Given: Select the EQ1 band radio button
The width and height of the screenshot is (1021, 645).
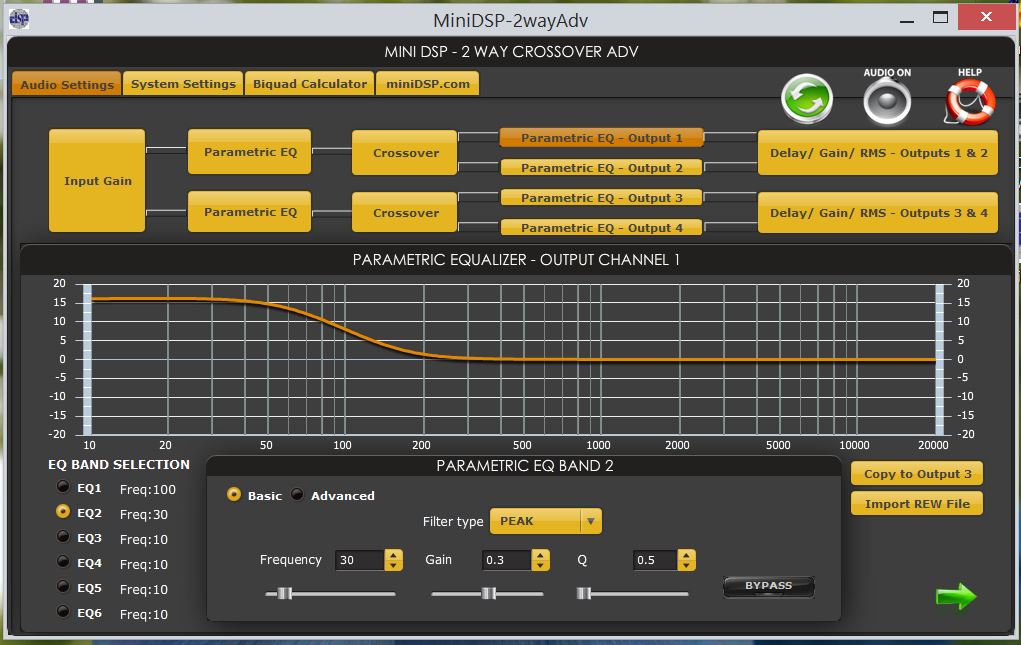Looking at the screenshot, I should (63, 486).
